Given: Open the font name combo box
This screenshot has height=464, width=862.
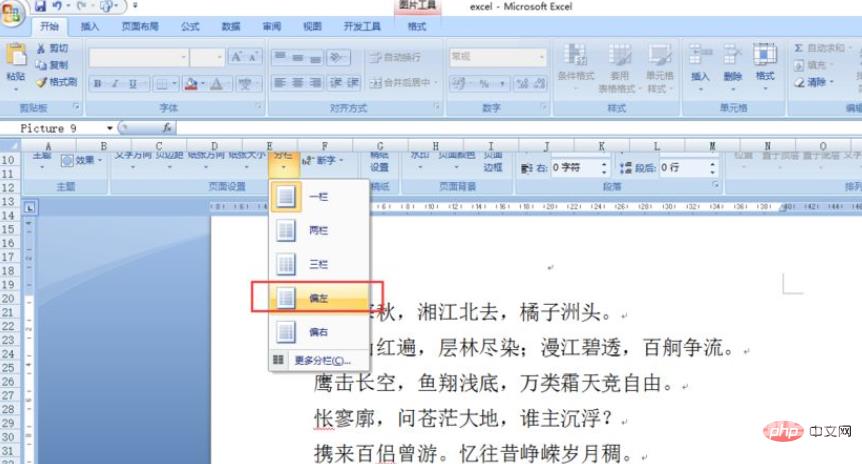Looking at the screenshot, I should [137, 57].
